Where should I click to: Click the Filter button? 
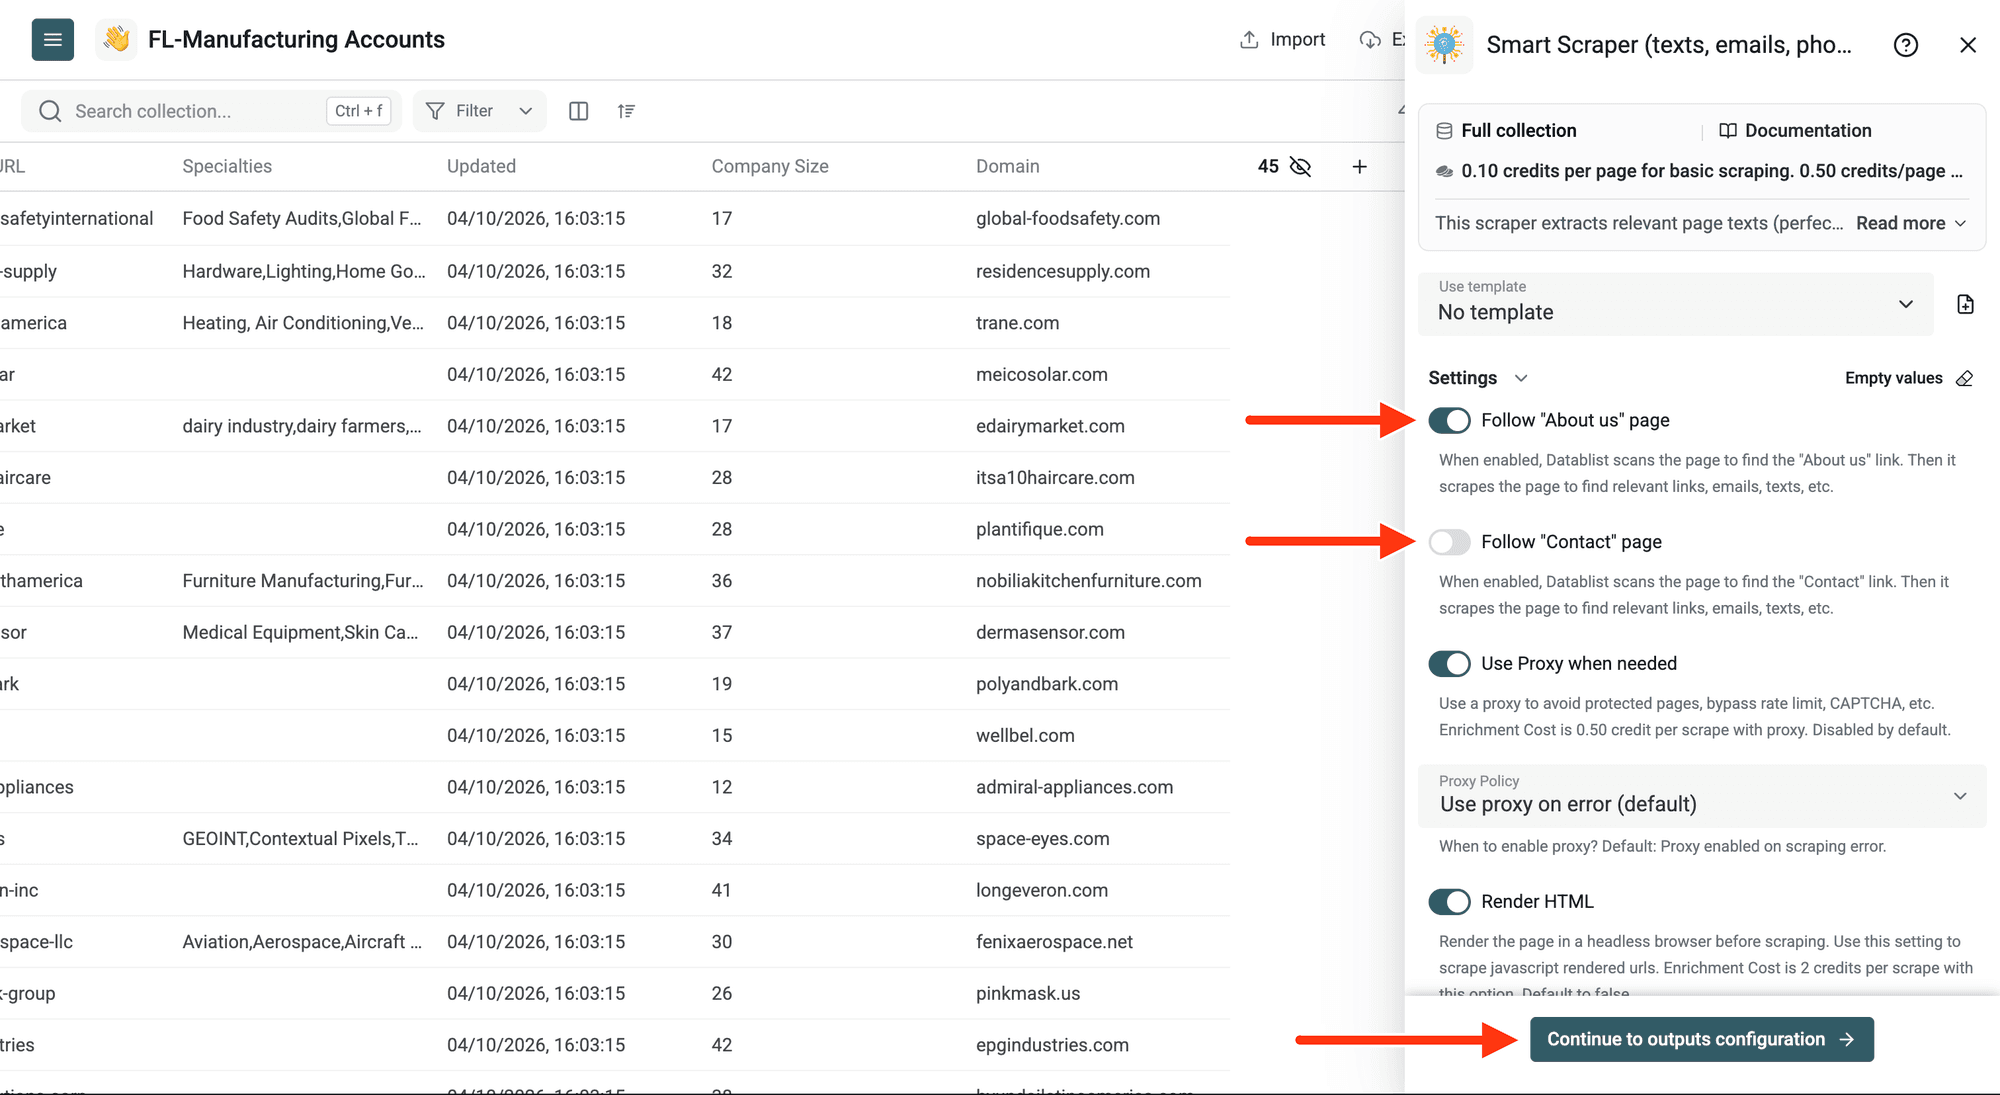click(x=479, y=111)
